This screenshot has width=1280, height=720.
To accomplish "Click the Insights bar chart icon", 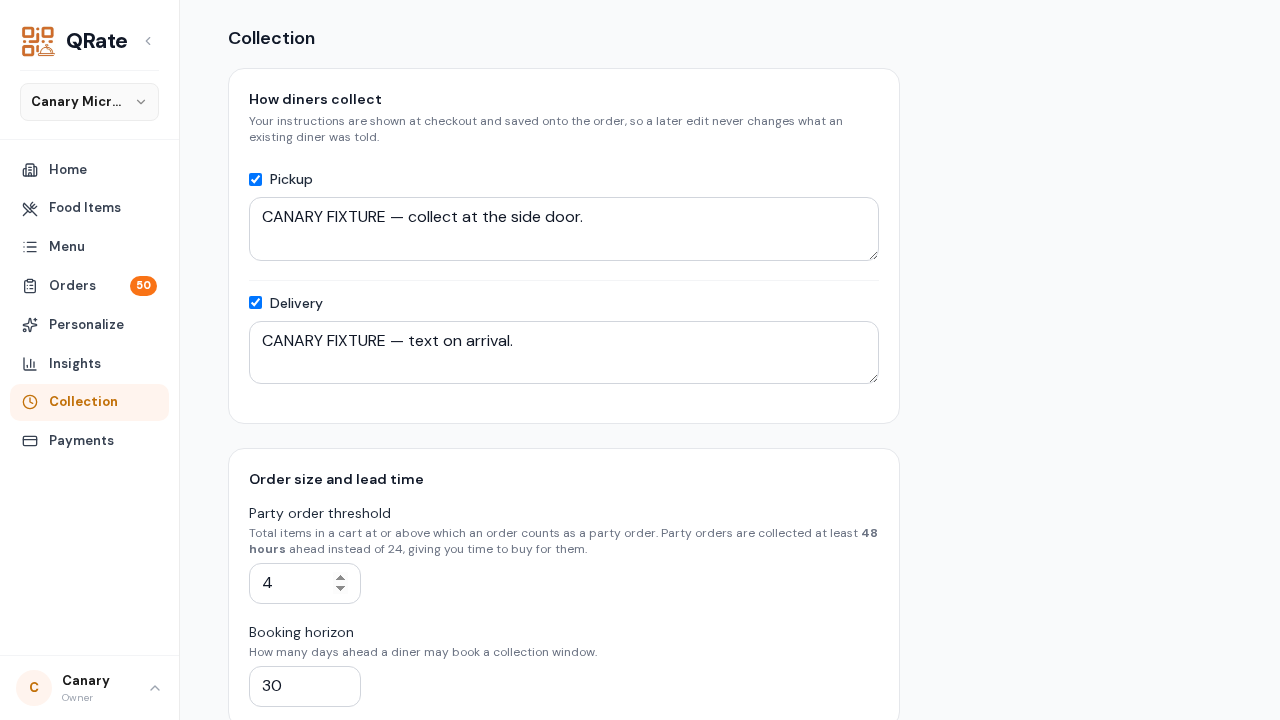I will point(30,364).
